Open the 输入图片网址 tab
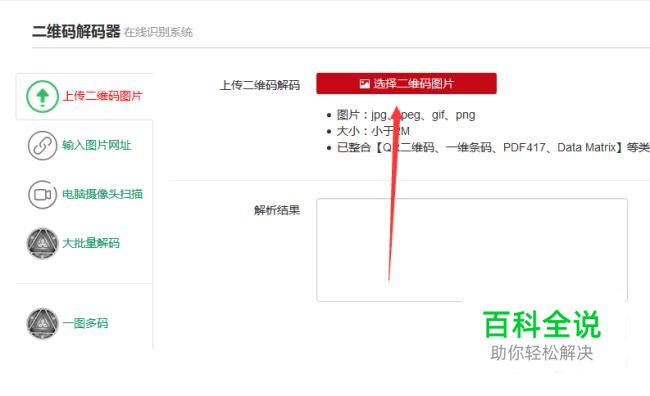 97,145
